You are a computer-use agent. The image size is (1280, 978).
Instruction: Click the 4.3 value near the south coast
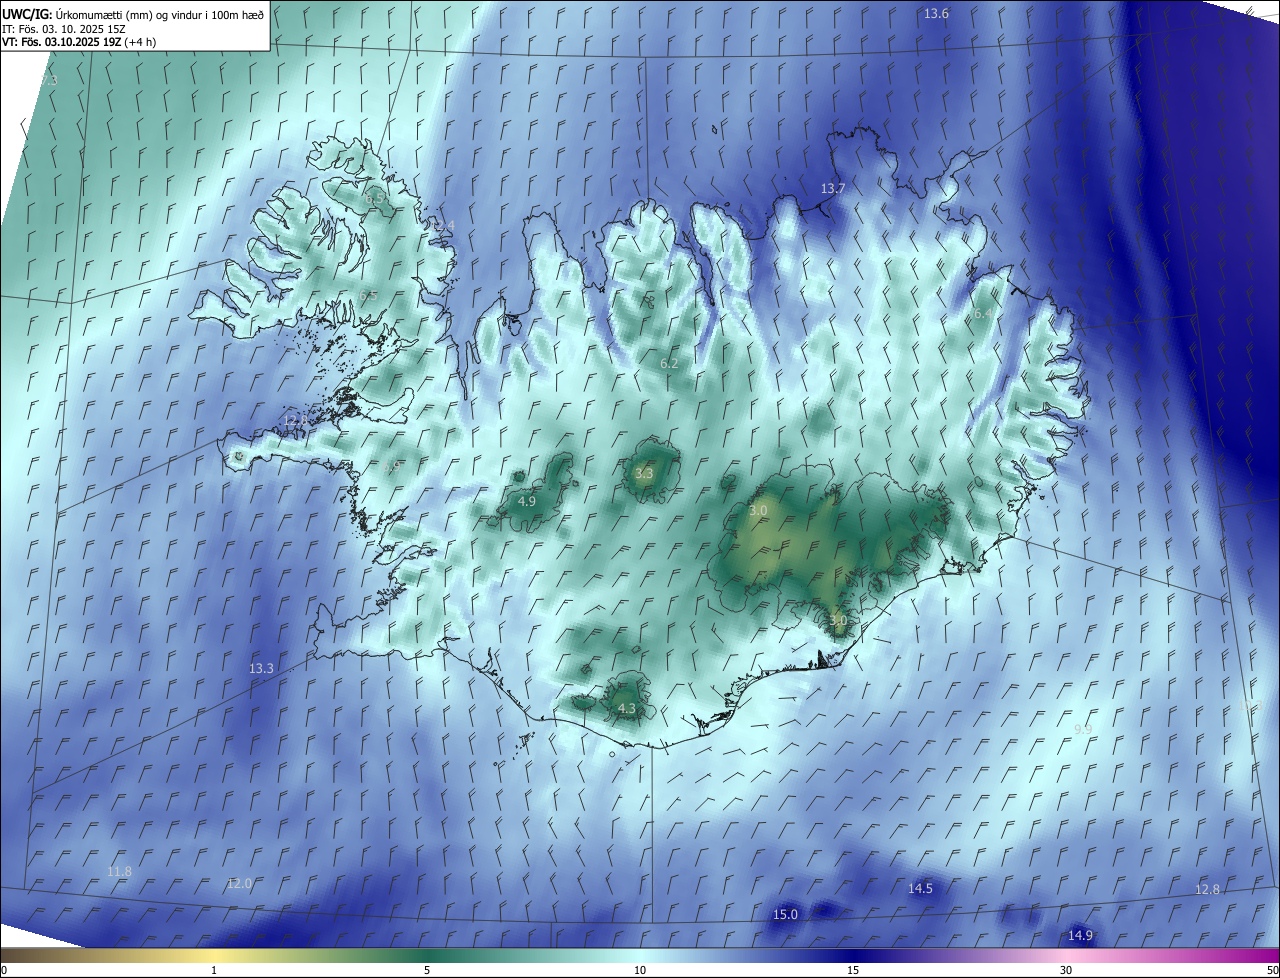[627, 708]
